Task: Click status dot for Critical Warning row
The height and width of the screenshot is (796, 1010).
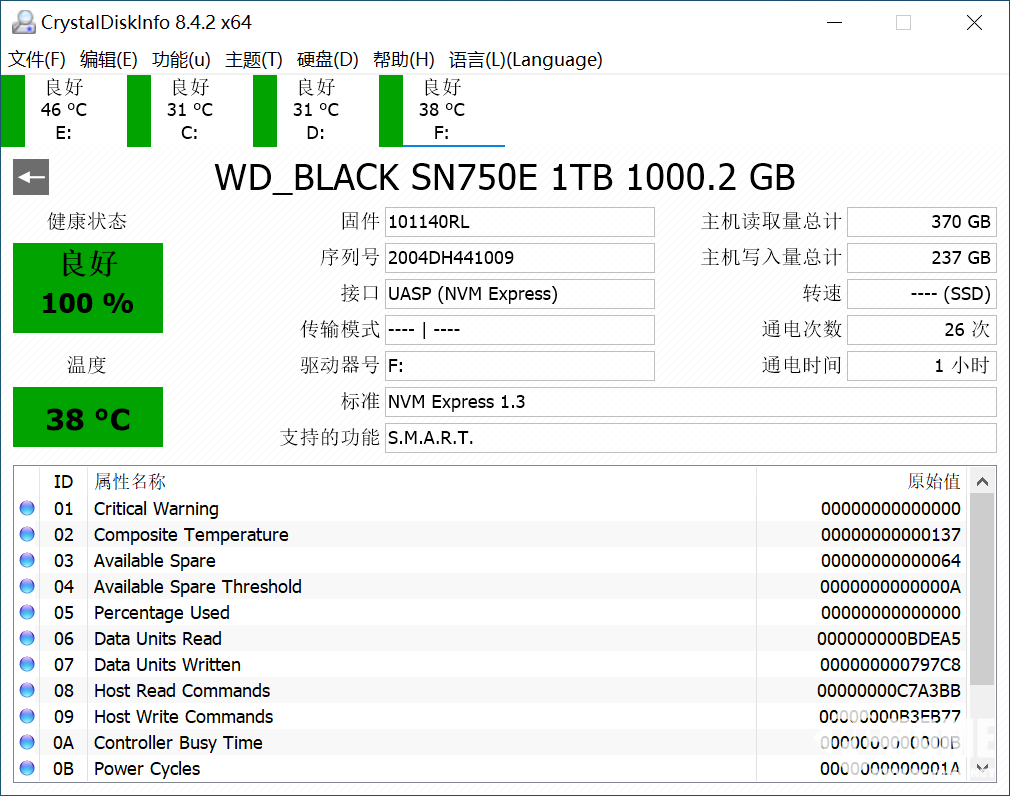Action: pyautogui.click(x=27, y=508)
